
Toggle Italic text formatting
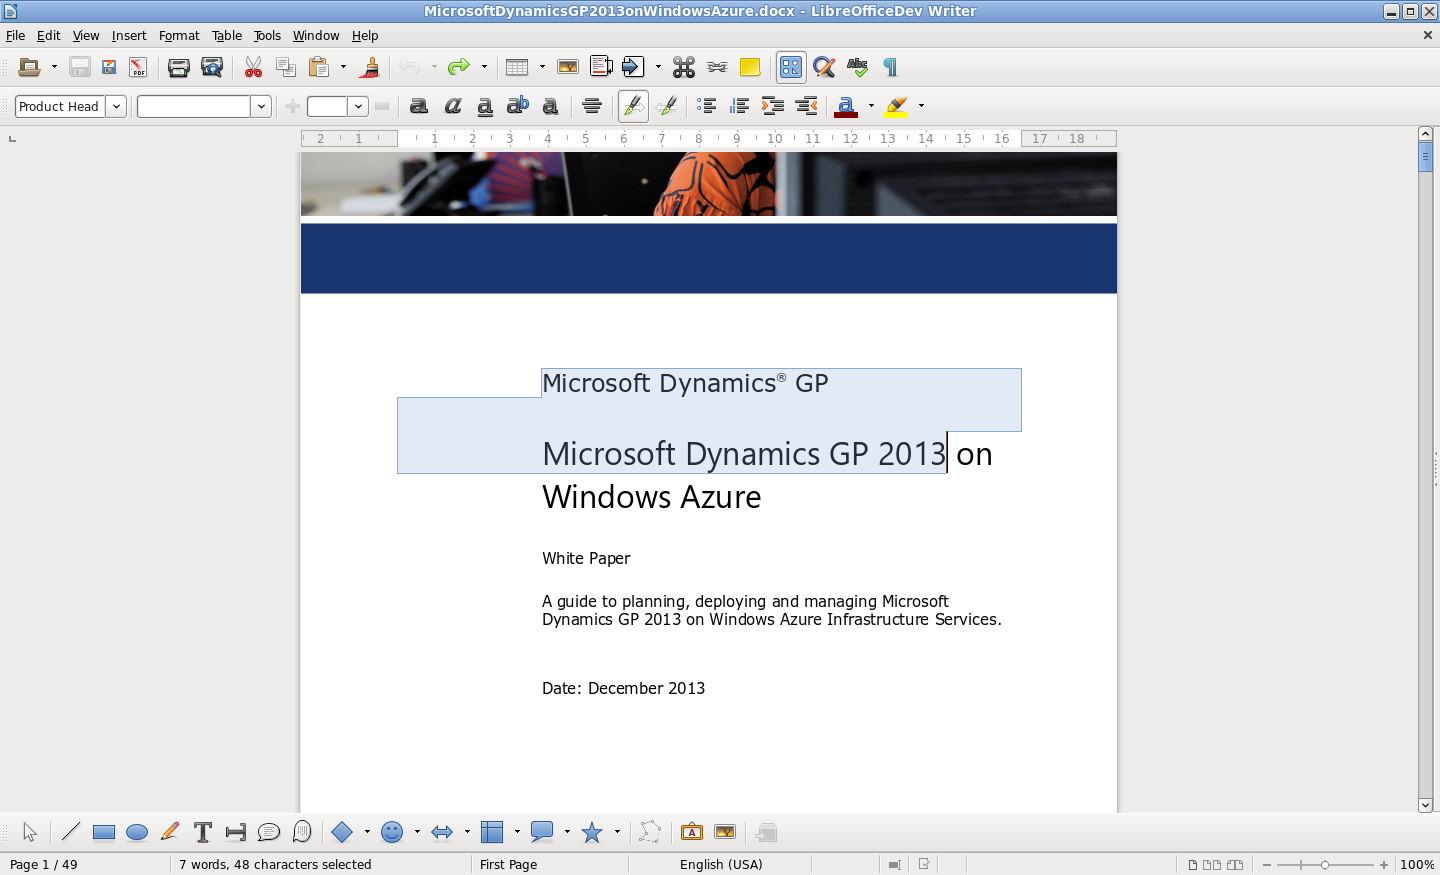[x=452, y=106]
